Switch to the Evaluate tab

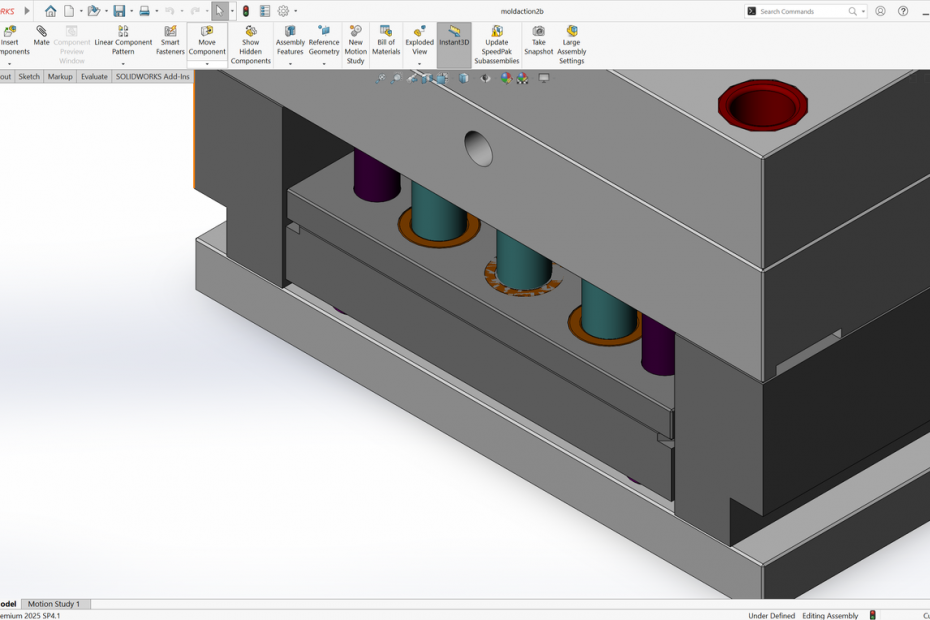pos(94,76)
